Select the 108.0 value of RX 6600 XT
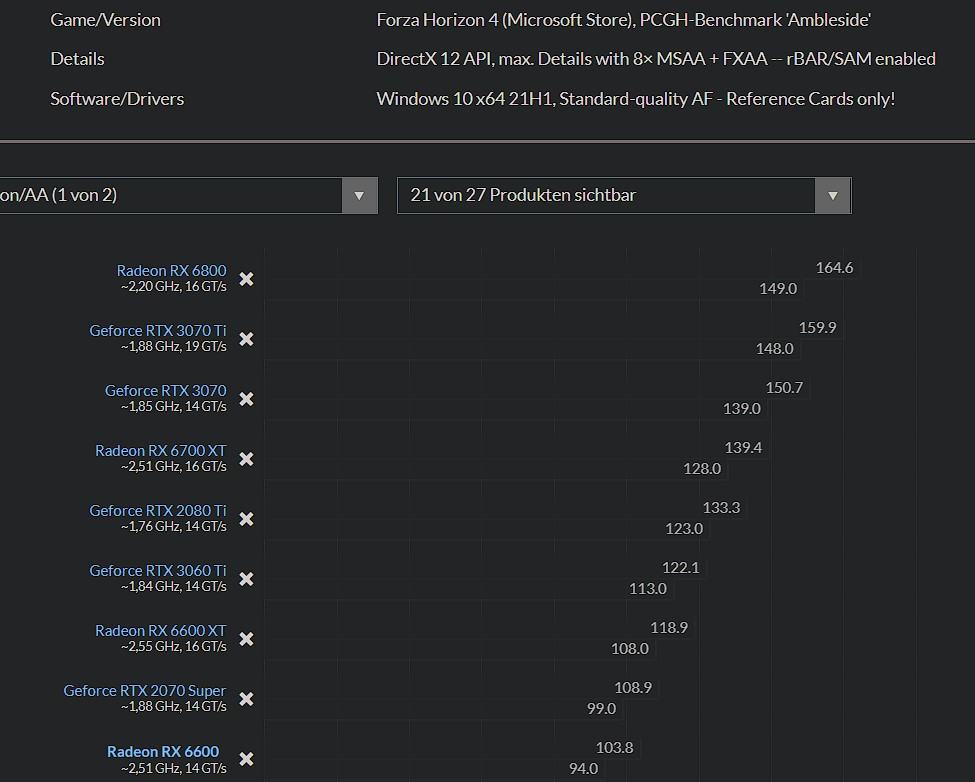This screenshot has height=782, width=975. (630, 648)
